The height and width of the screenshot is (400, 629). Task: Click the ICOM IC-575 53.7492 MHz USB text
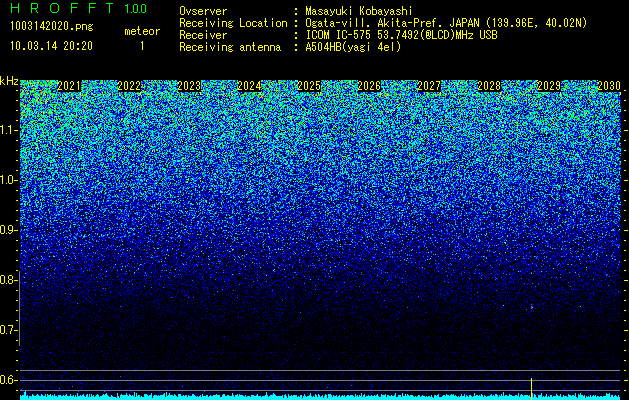pyautogui.click(x=401, y=35)
